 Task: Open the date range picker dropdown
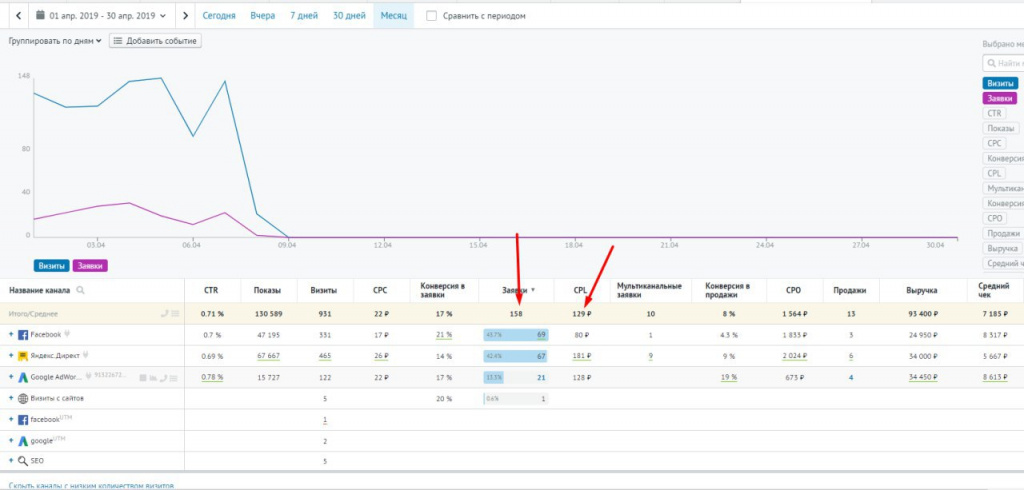pos(100,16)
